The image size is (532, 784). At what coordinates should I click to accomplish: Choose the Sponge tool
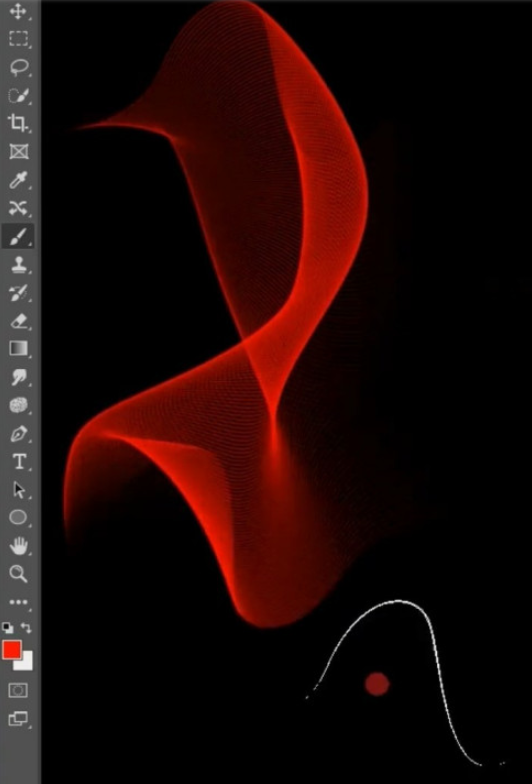18,405
